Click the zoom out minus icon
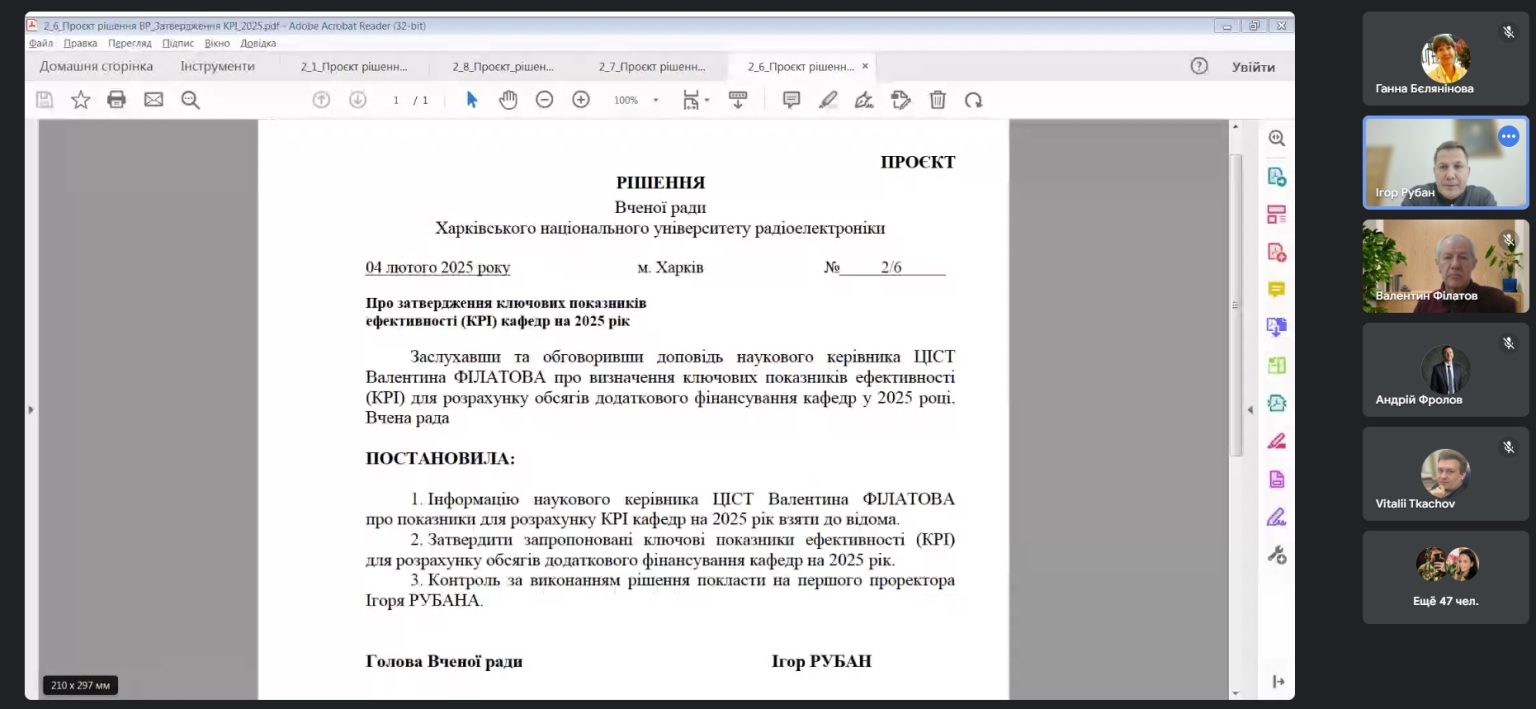 click(544, 100)
